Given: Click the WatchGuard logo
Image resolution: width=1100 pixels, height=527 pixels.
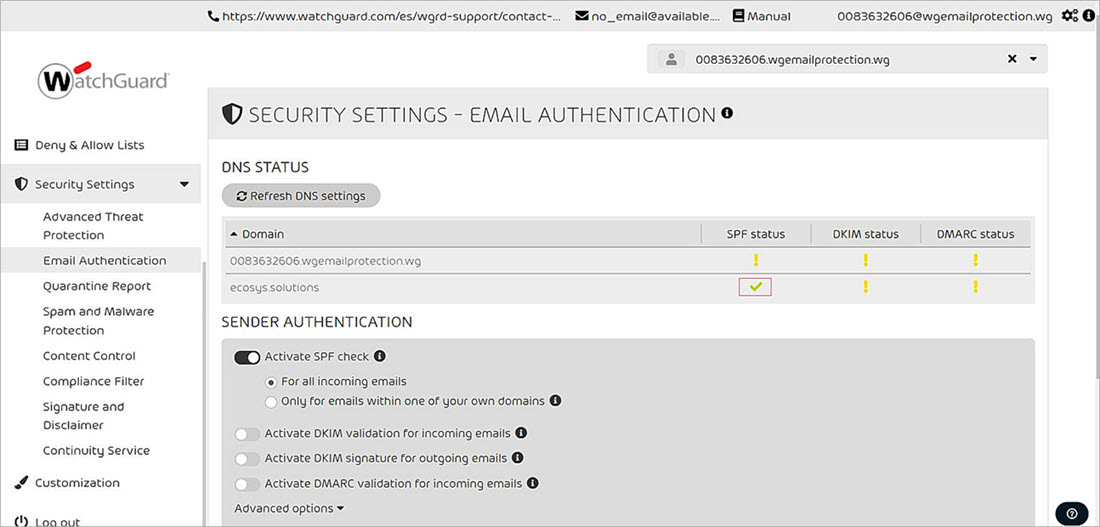Looking at the screenshot, I should pyautogui.click(x=103, y=80).
